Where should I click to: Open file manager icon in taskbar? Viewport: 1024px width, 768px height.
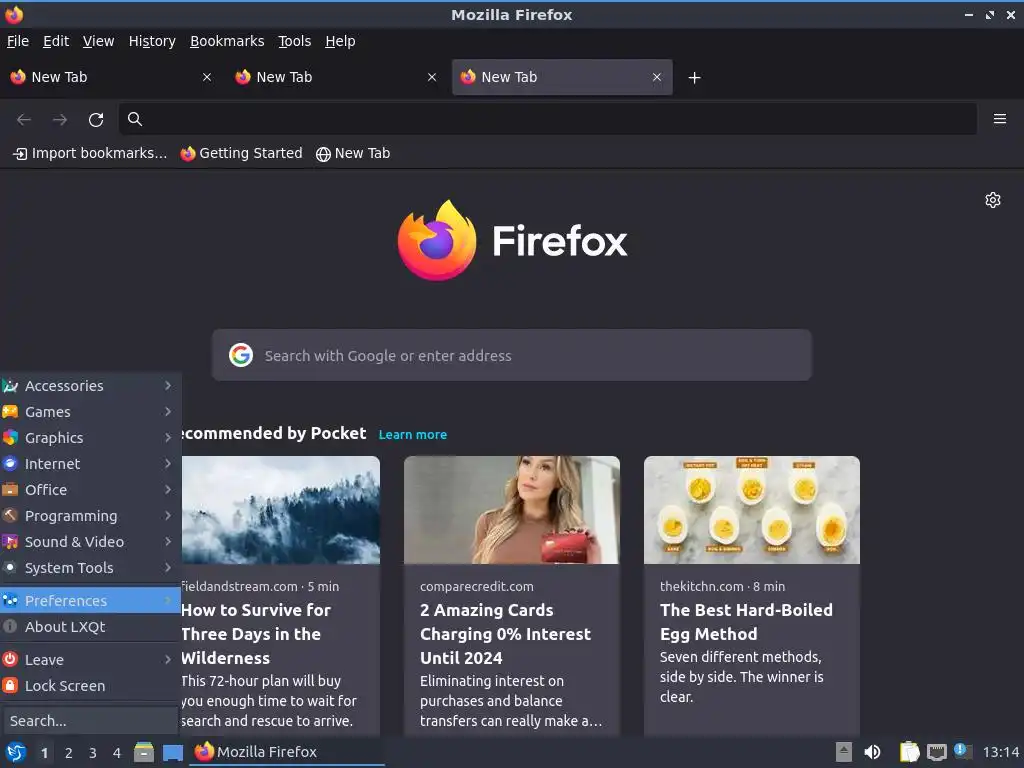144,752
